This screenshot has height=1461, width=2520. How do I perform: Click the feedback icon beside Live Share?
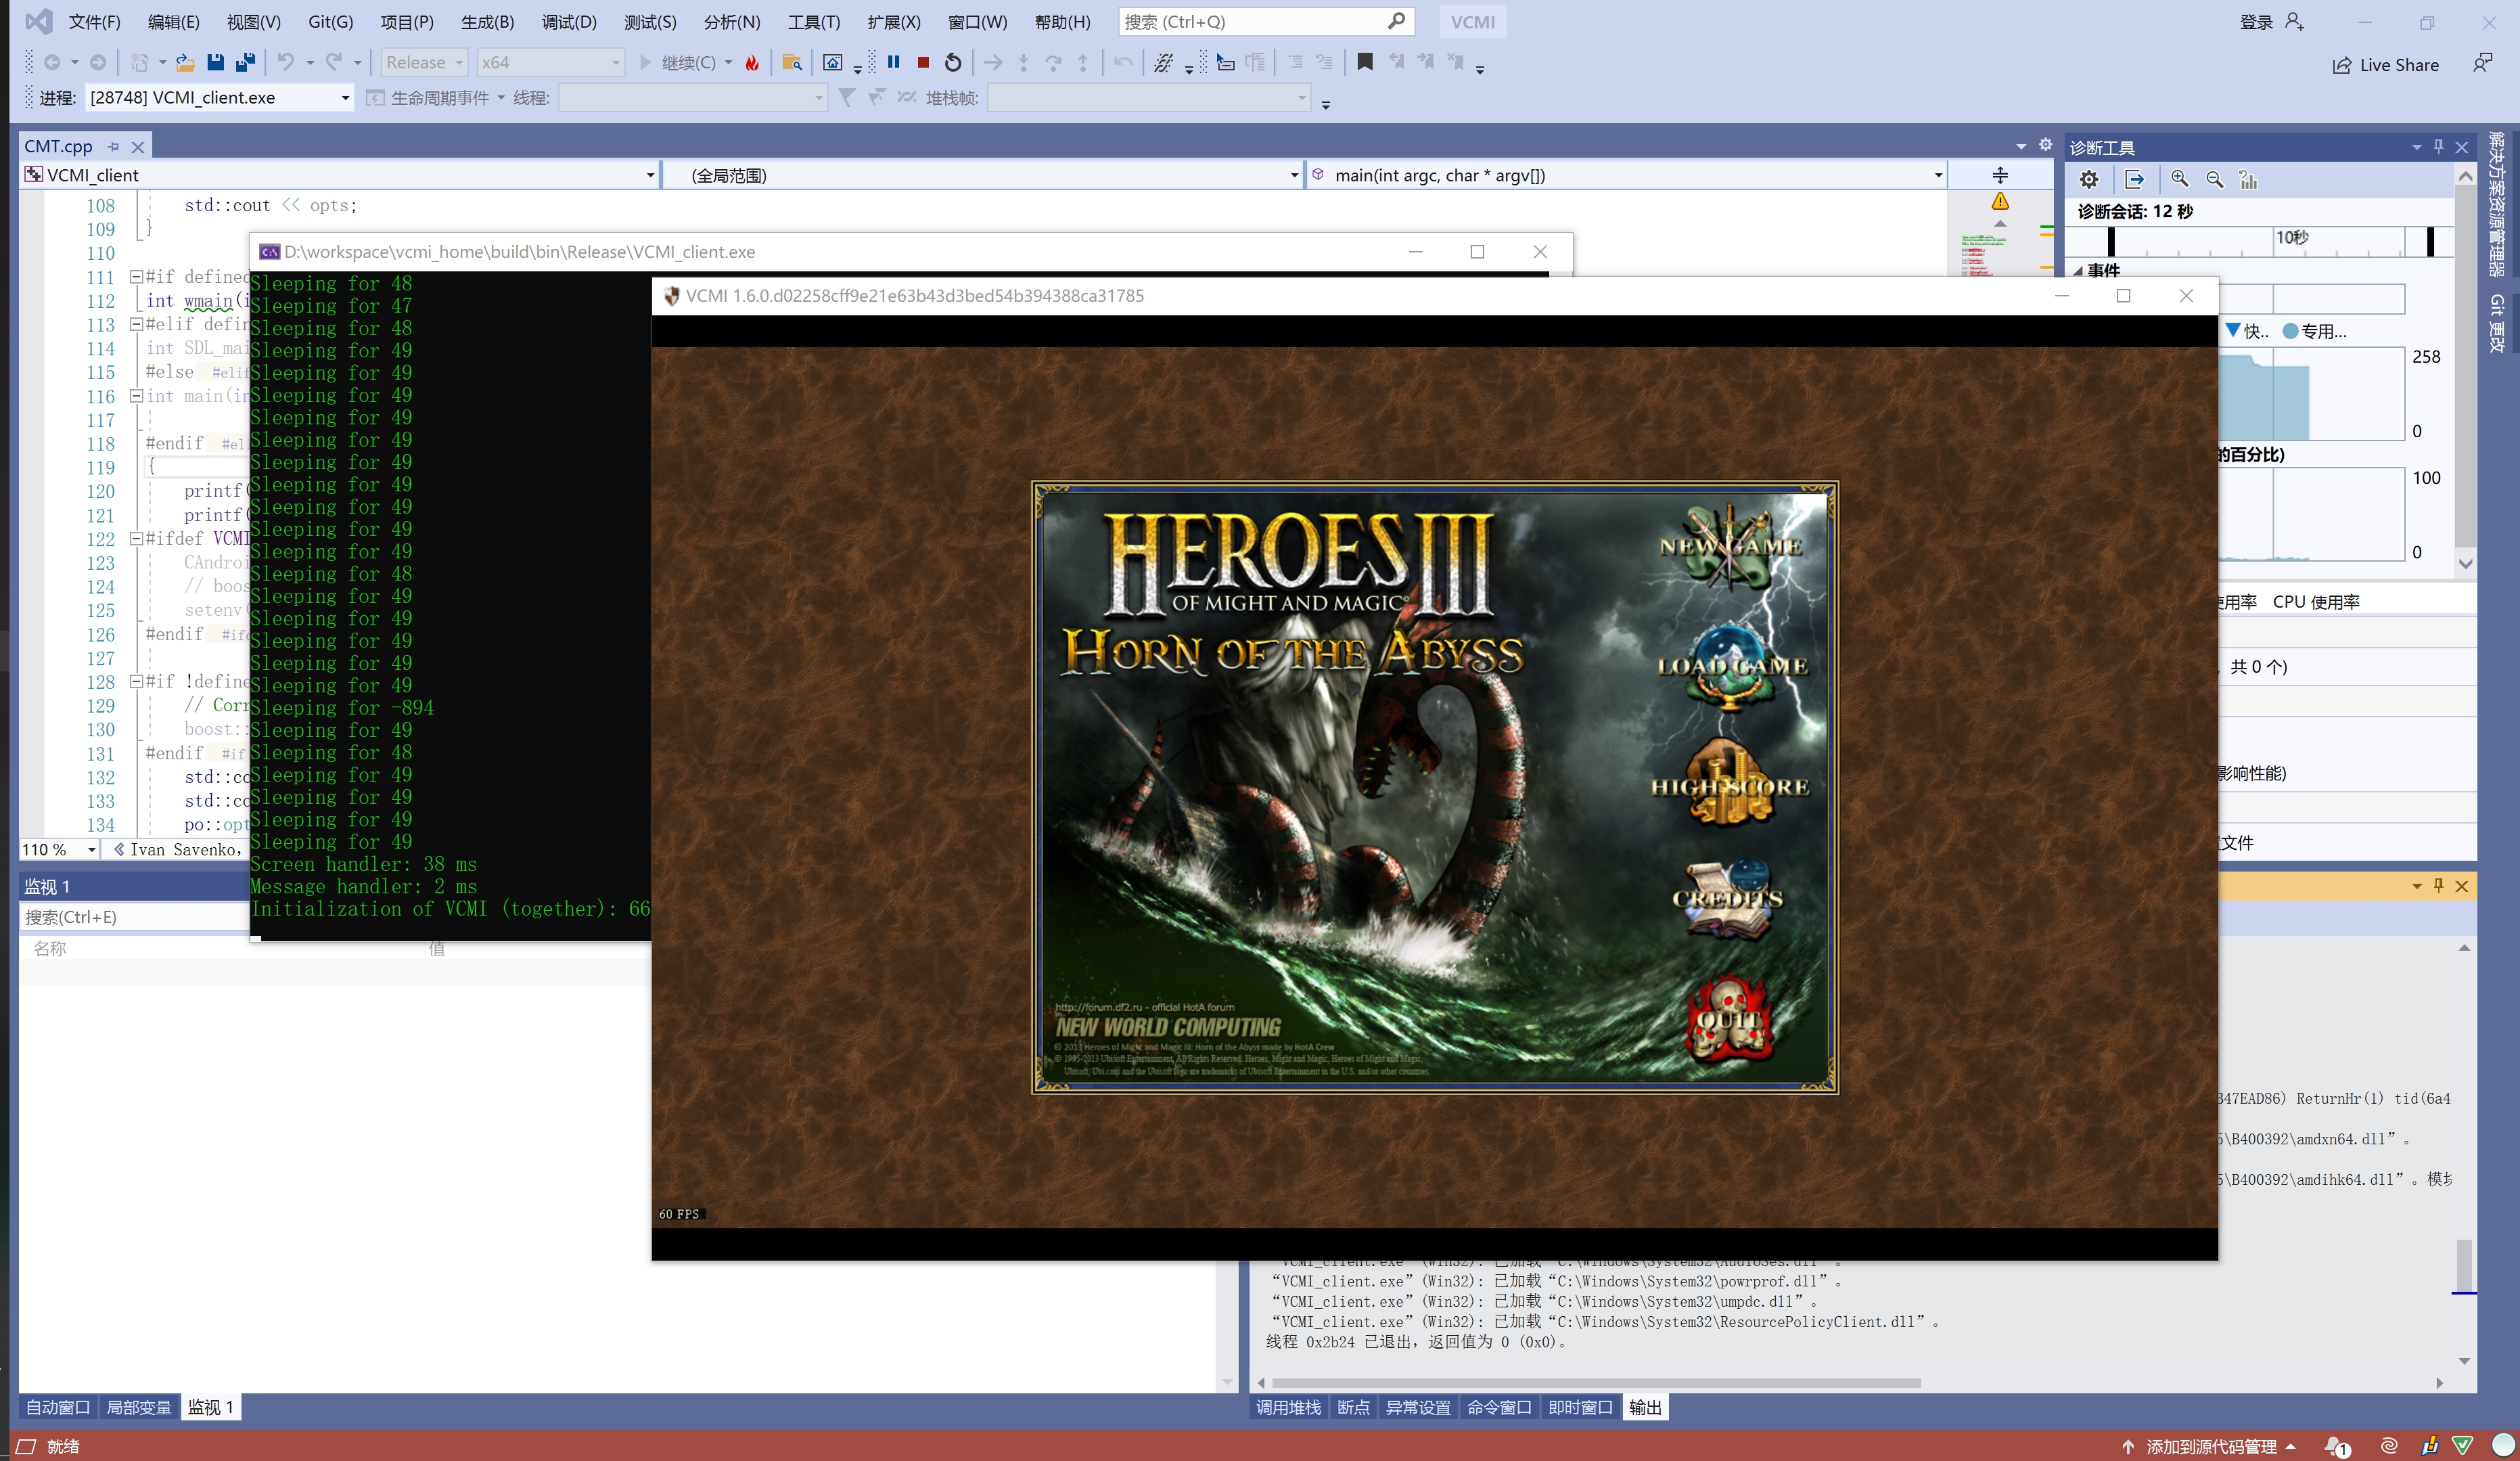click(2482, 64)
